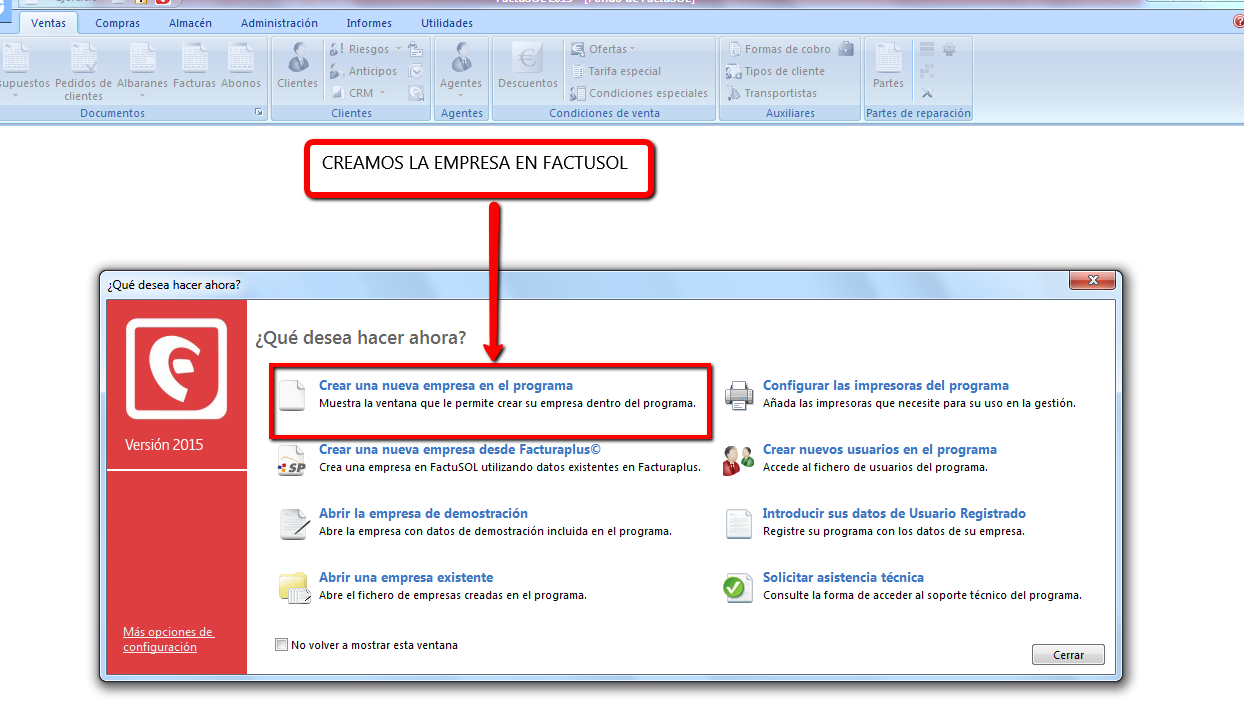Click the folder icon for Abrir una empresa existente

coord(294,587)
